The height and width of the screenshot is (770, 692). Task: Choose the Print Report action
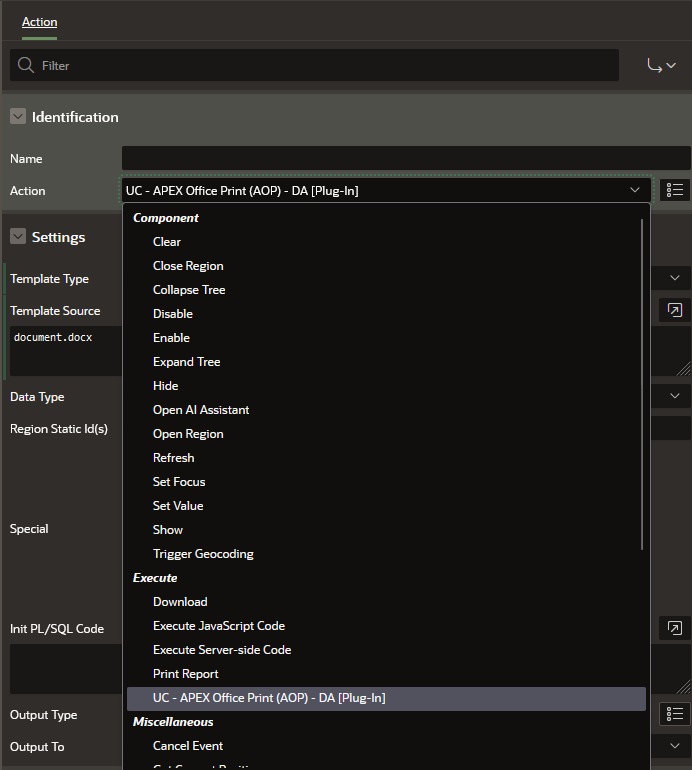pyautogui.click(x=186, y=674)
